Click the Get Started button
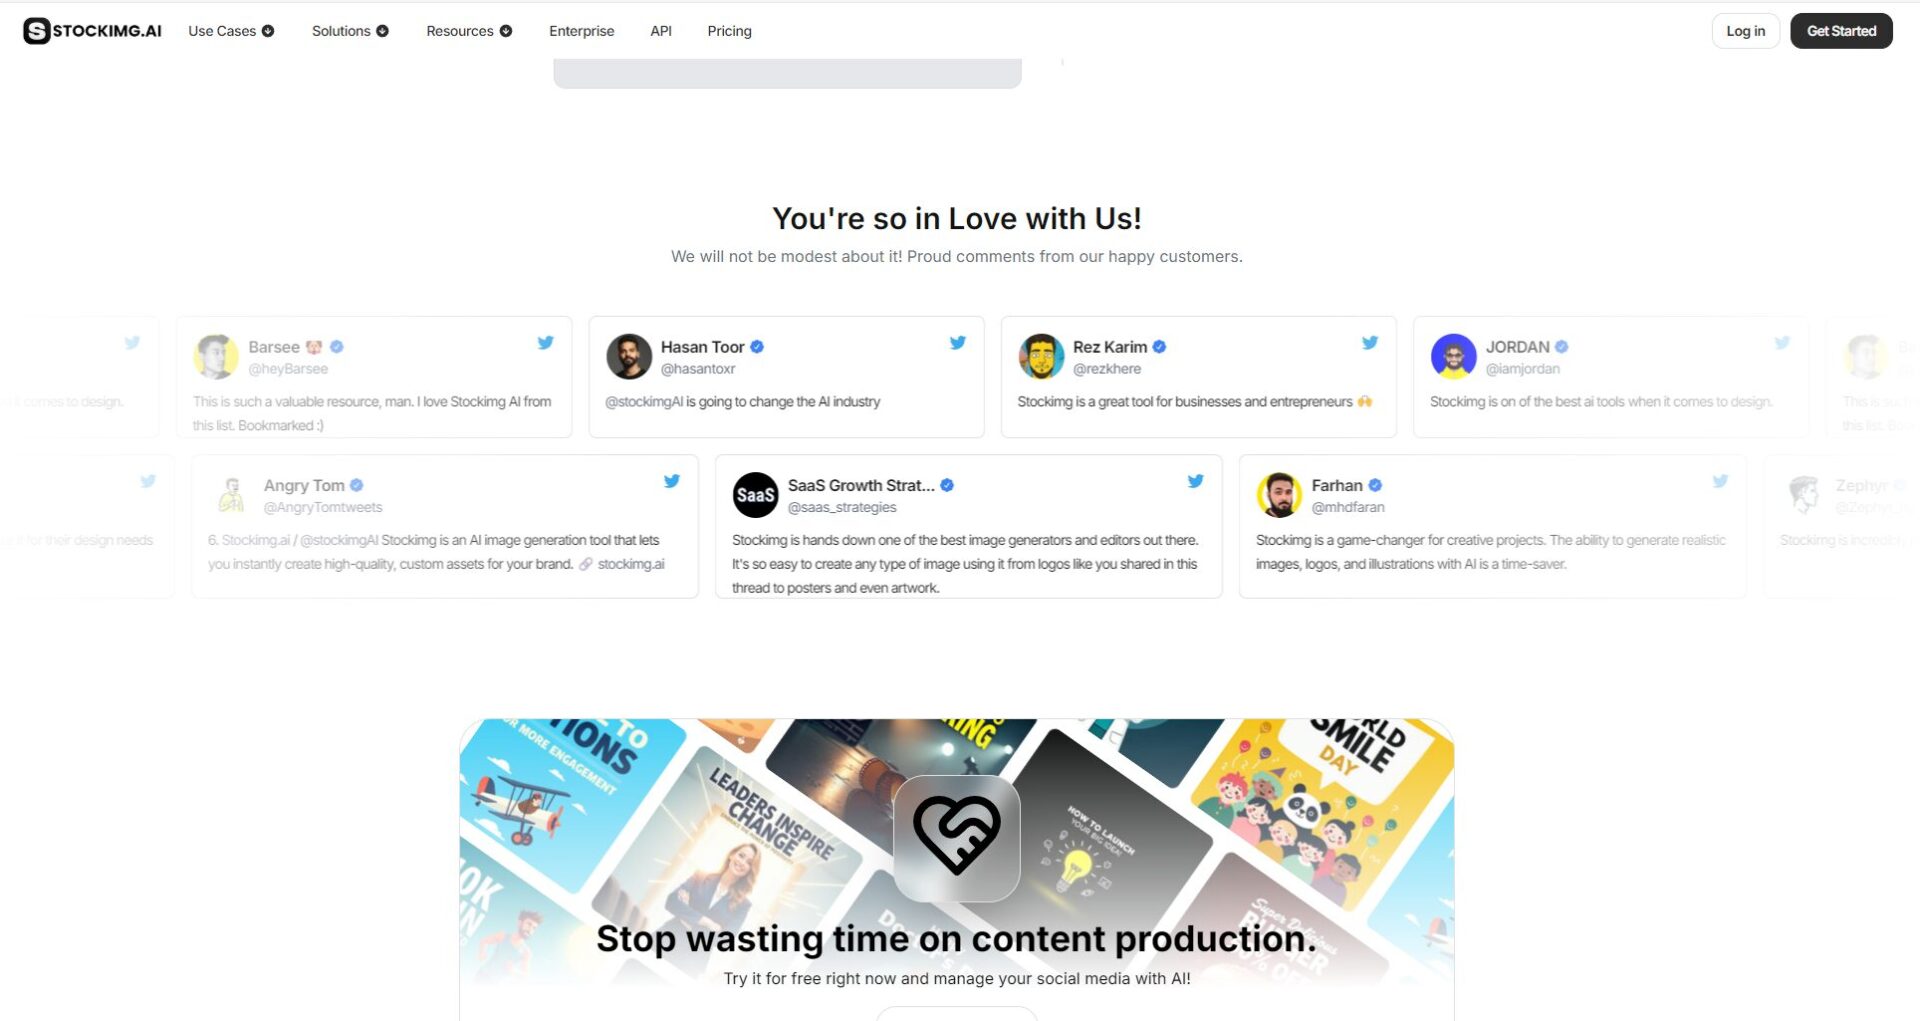This screenshot has height=1021, width=1920. [1841, 31]
